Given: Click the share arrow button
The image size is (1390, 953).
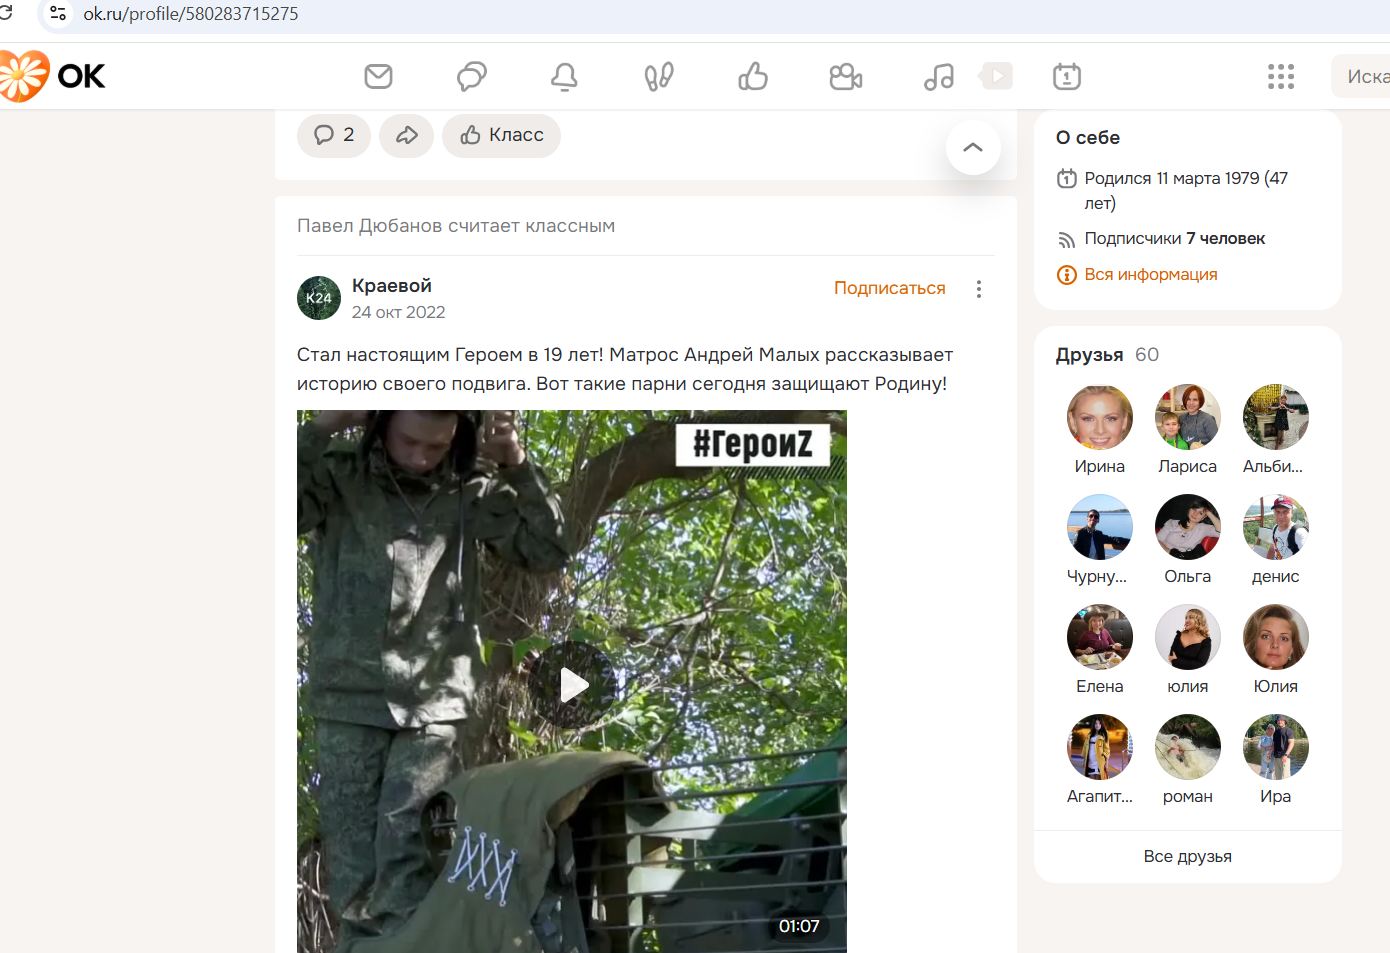Looking at the screenshot, I should (407, 135).
